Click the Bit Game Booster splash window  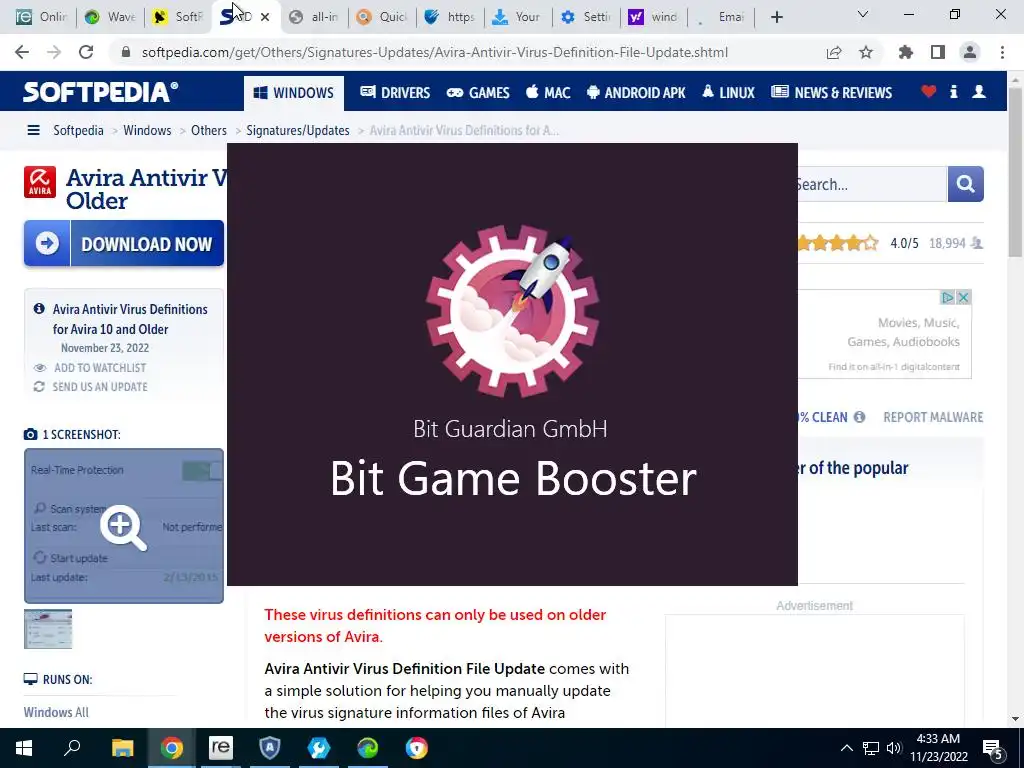512,364
